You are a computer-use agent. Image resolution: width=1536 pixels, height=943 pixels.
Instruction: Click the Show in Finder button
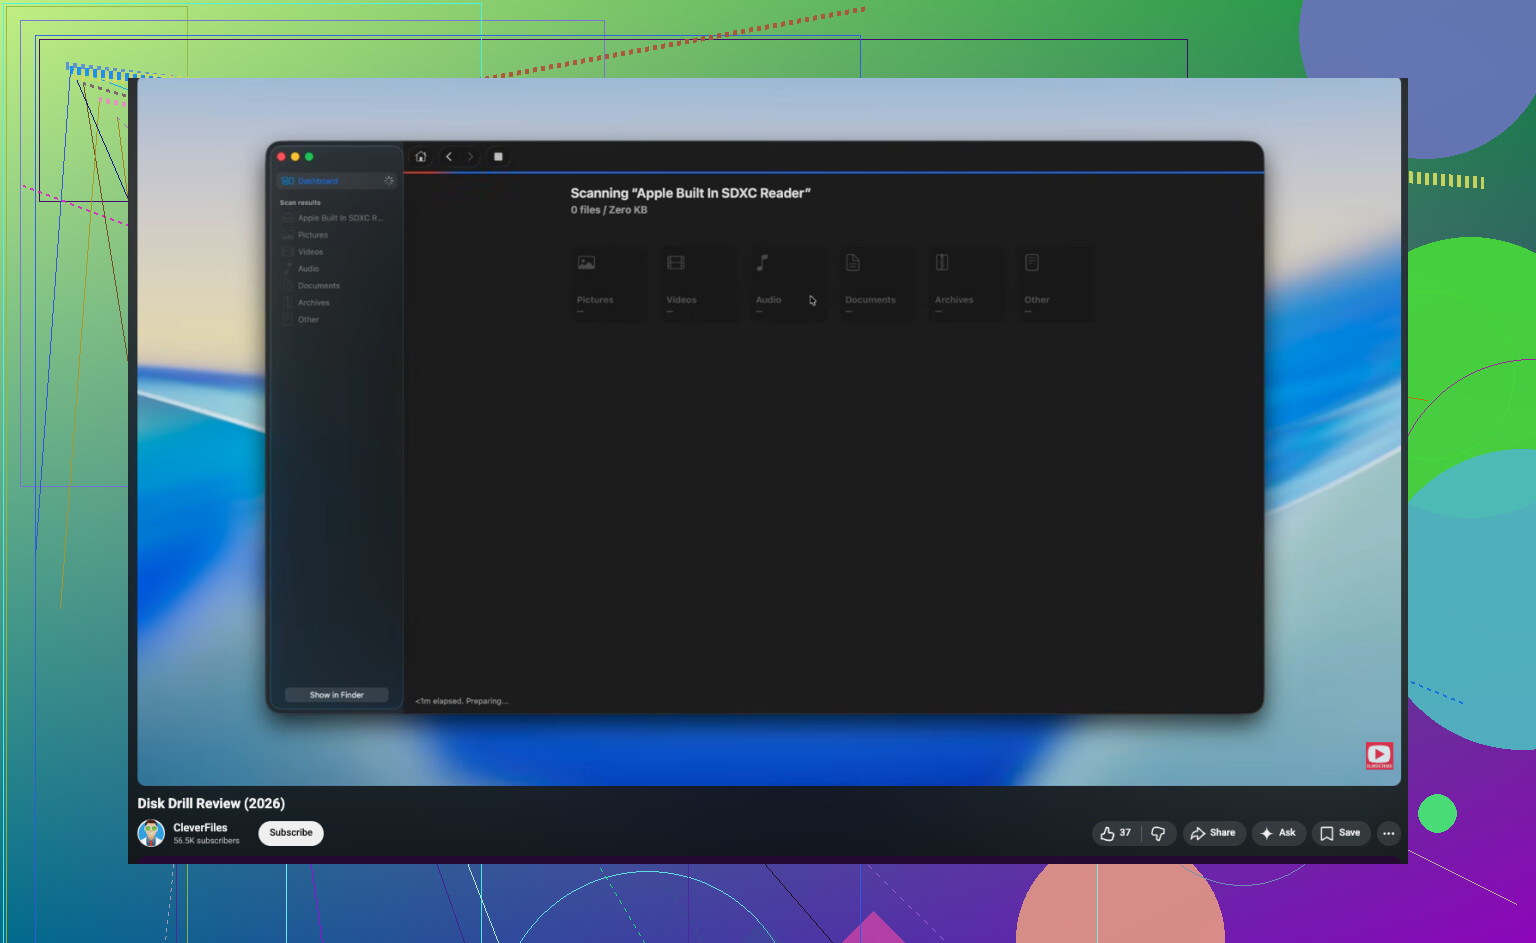[x=337, y=695]
